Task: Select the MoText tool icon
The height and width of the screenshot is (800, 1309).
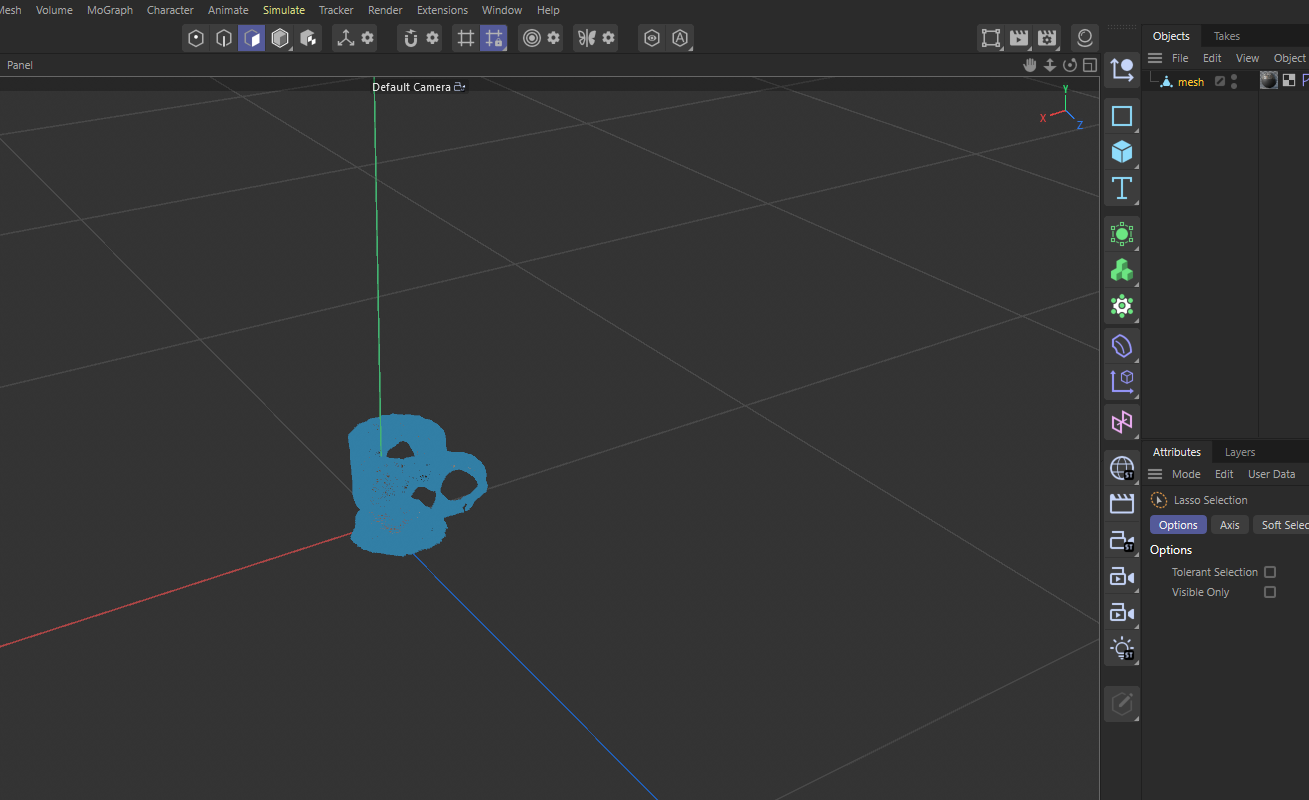Action: (x=1122, y=188)
